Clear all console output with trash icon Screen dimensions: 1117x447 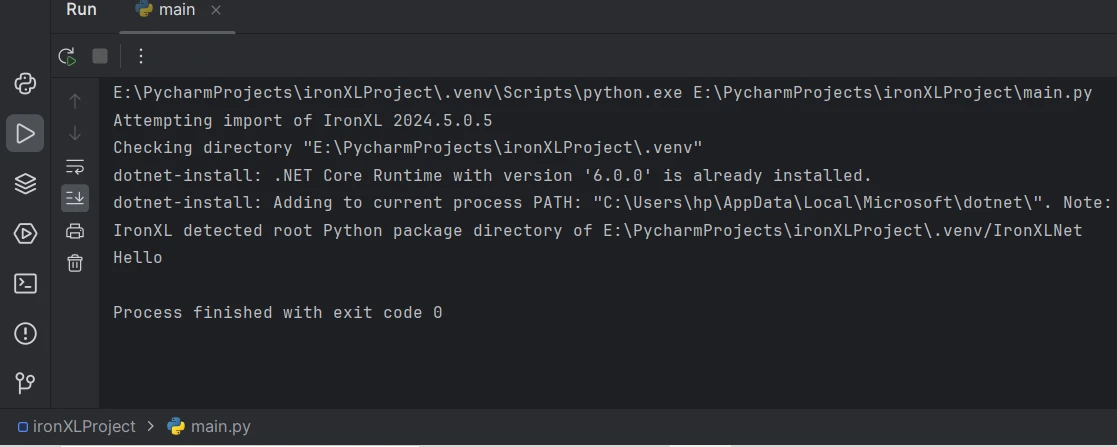[x=75, y=263]
